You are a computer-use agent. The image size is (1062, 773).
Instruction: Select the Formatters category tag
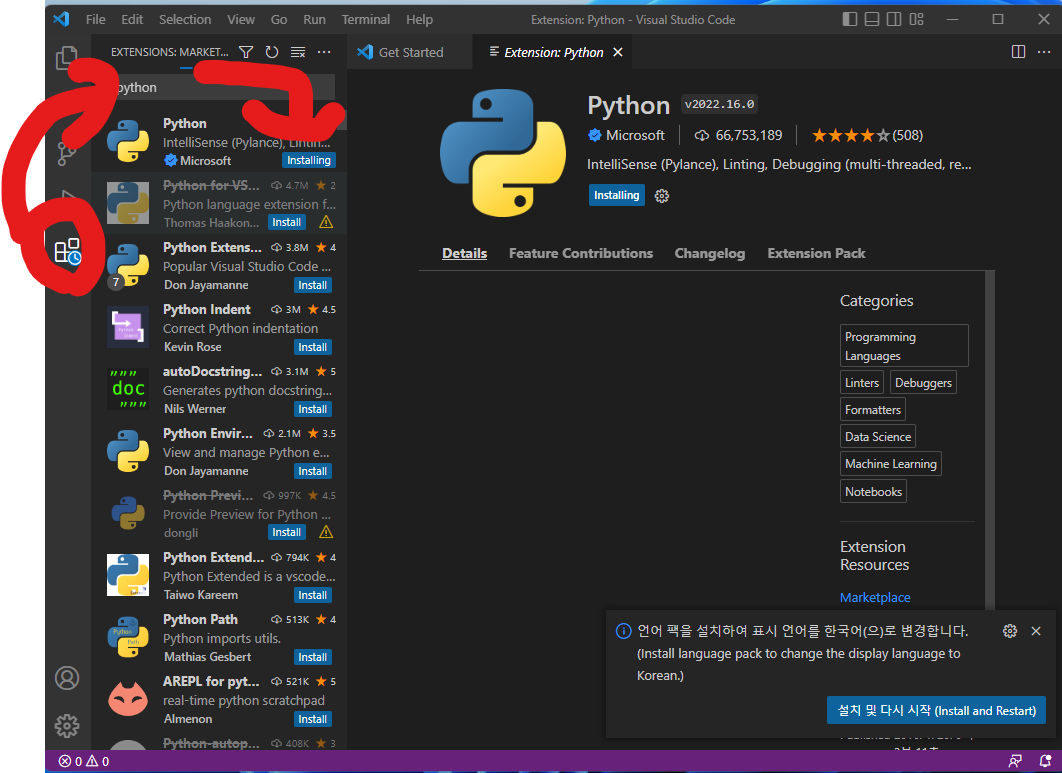(x=872, y=410)
